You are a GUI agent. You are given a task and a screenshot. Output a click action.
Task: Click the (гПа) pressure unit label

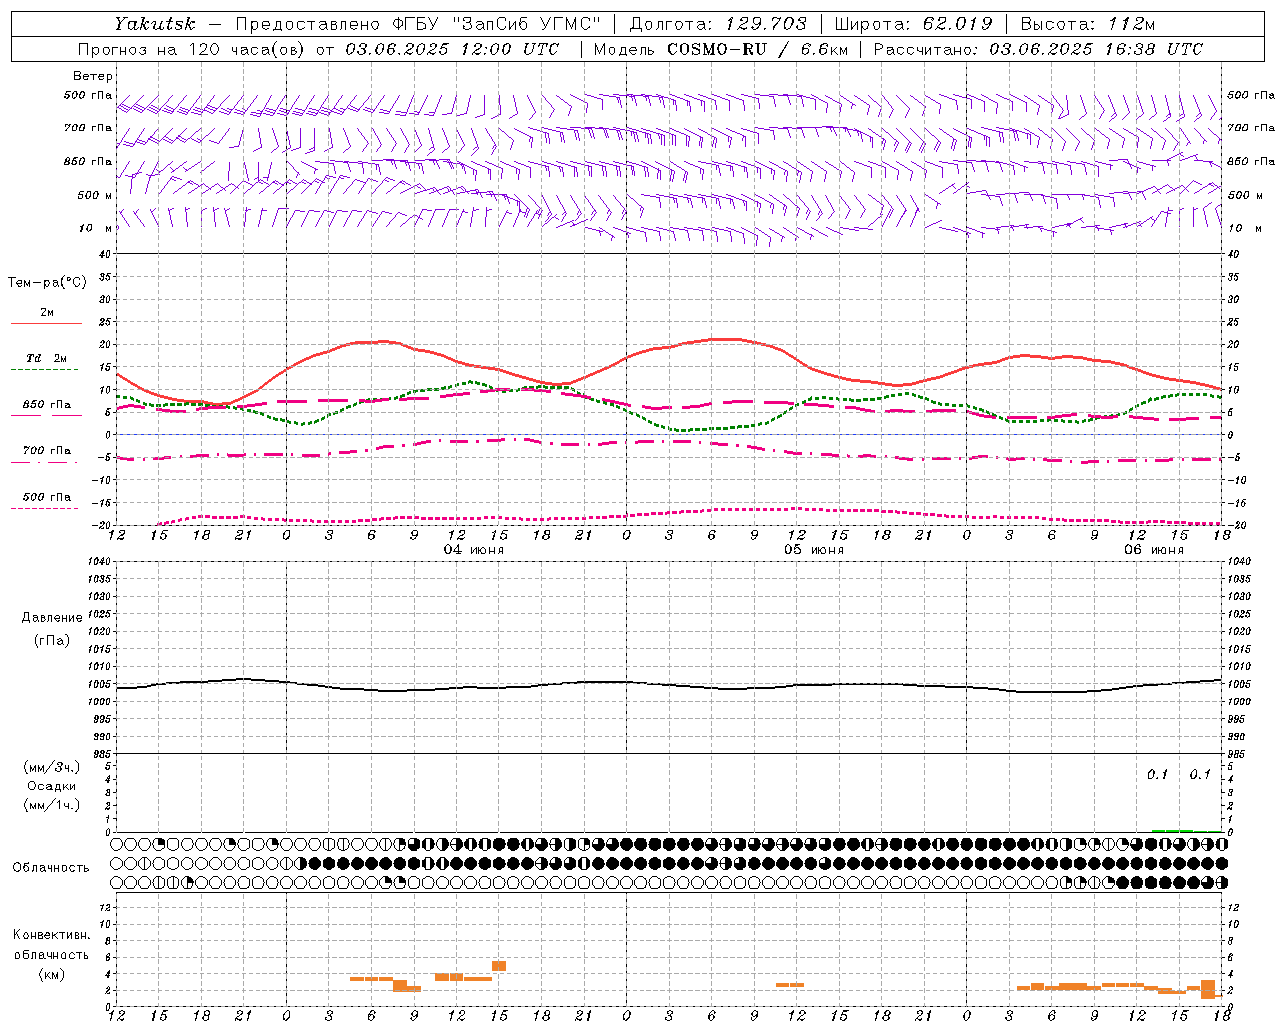tap(52, 640)
